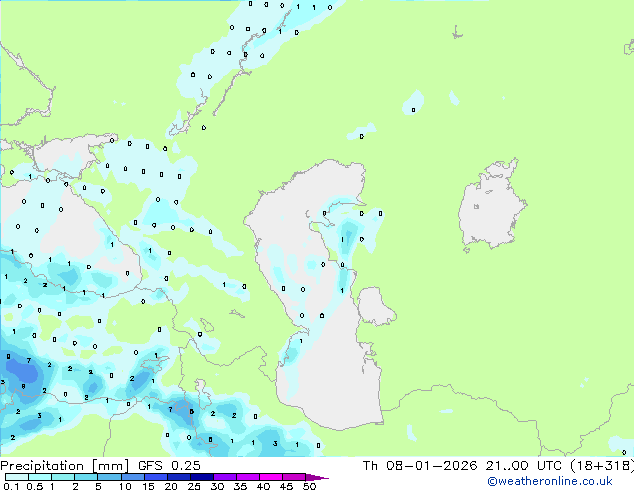Click the legend label '0.5'
This screenshot has height=490, width=634.
(x=35, y=486)
